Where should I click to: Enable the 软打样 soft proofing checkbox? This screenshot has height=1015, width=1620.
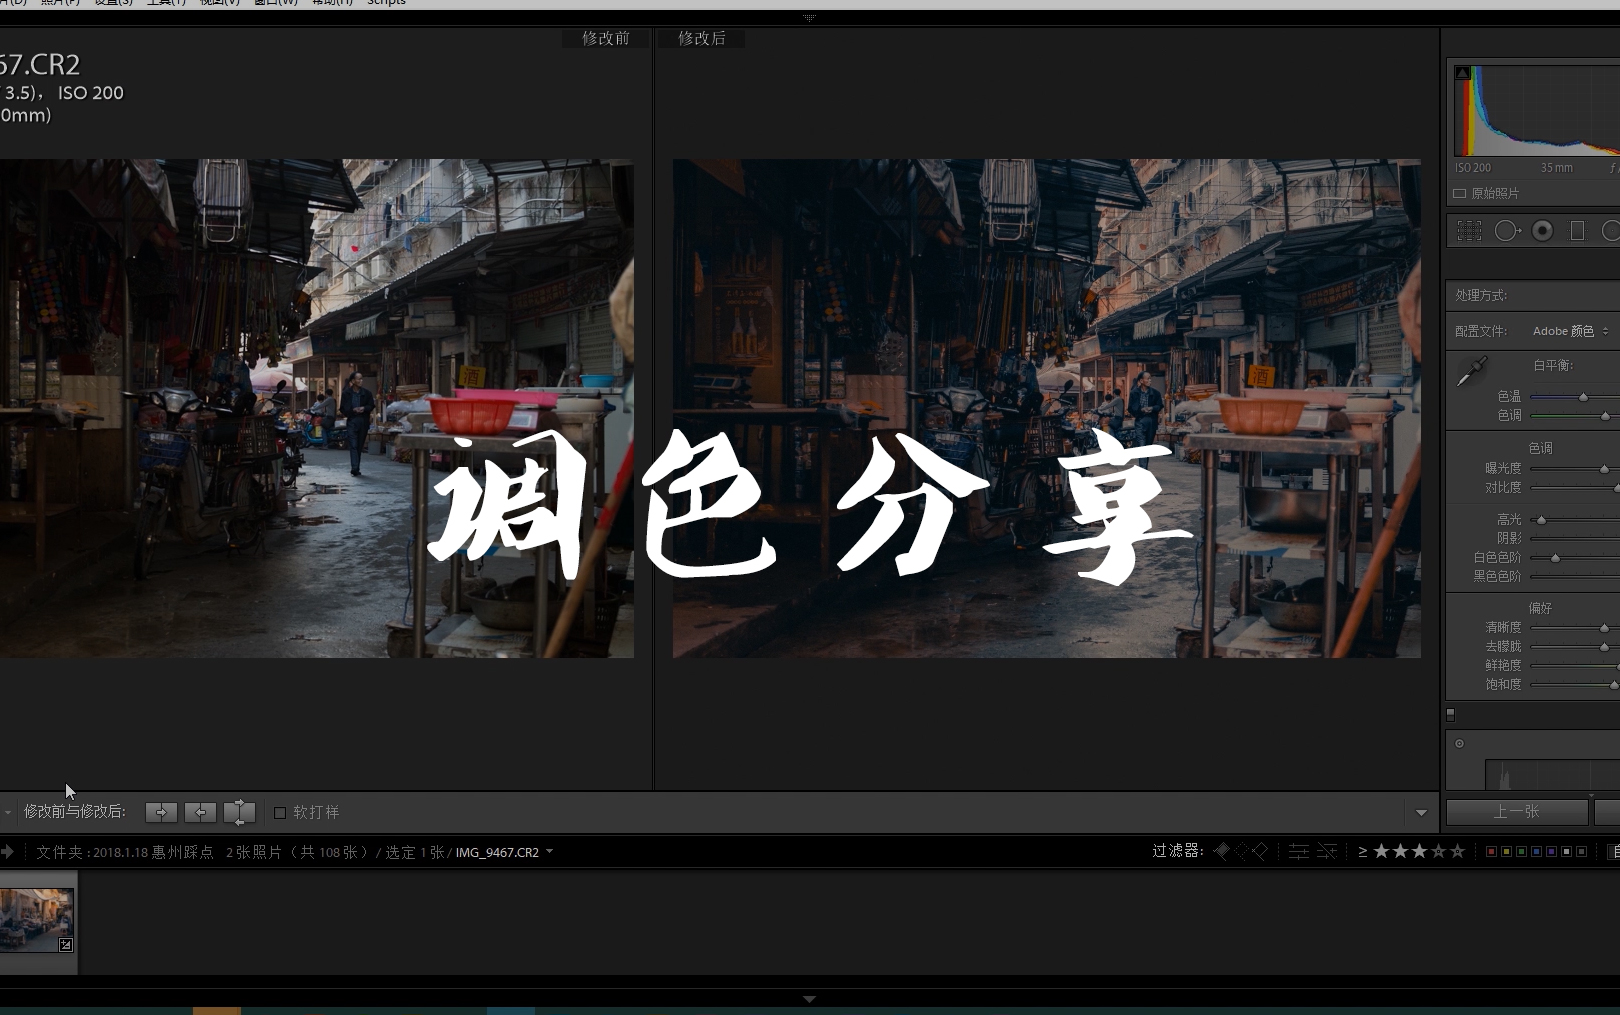pyautogui.click(x=280, y=813)
